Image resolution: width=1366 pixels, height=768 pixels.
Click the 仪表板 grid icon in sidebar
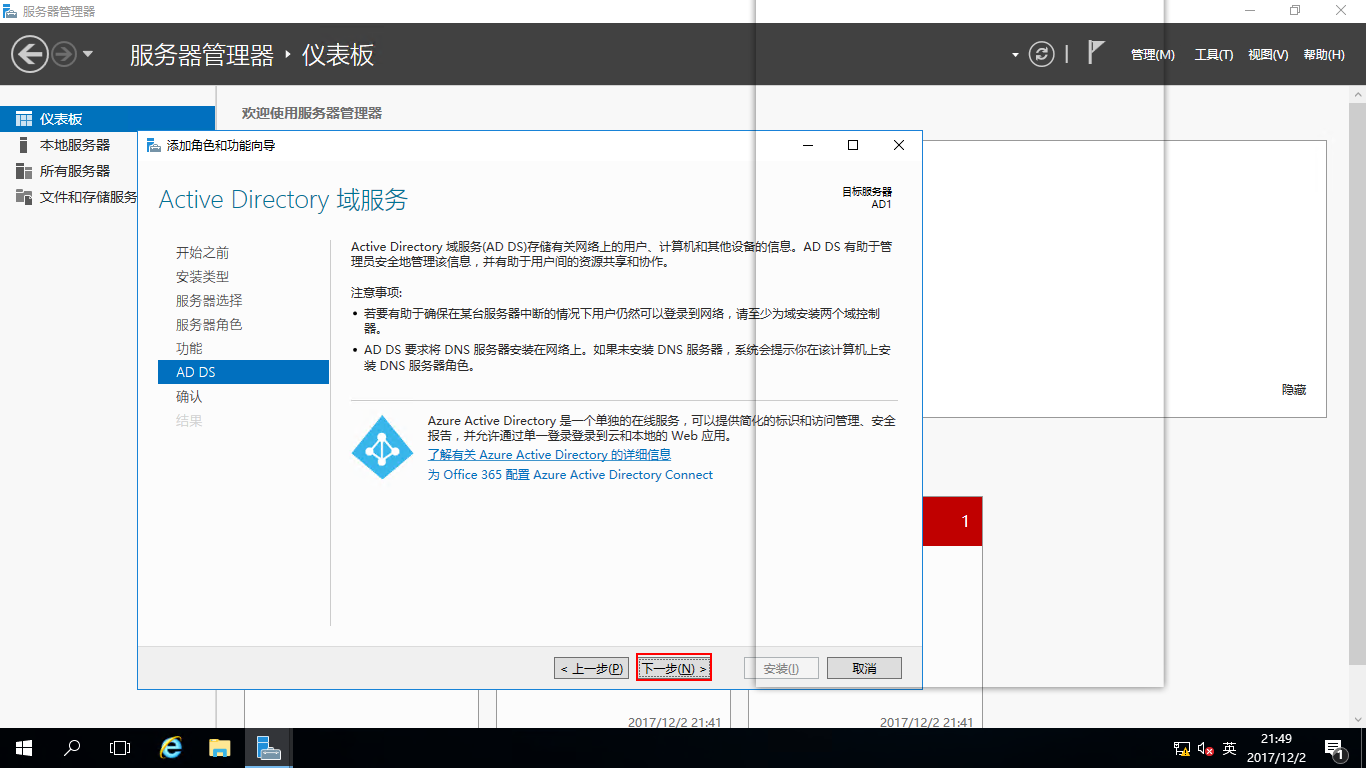tap(24, 119)
